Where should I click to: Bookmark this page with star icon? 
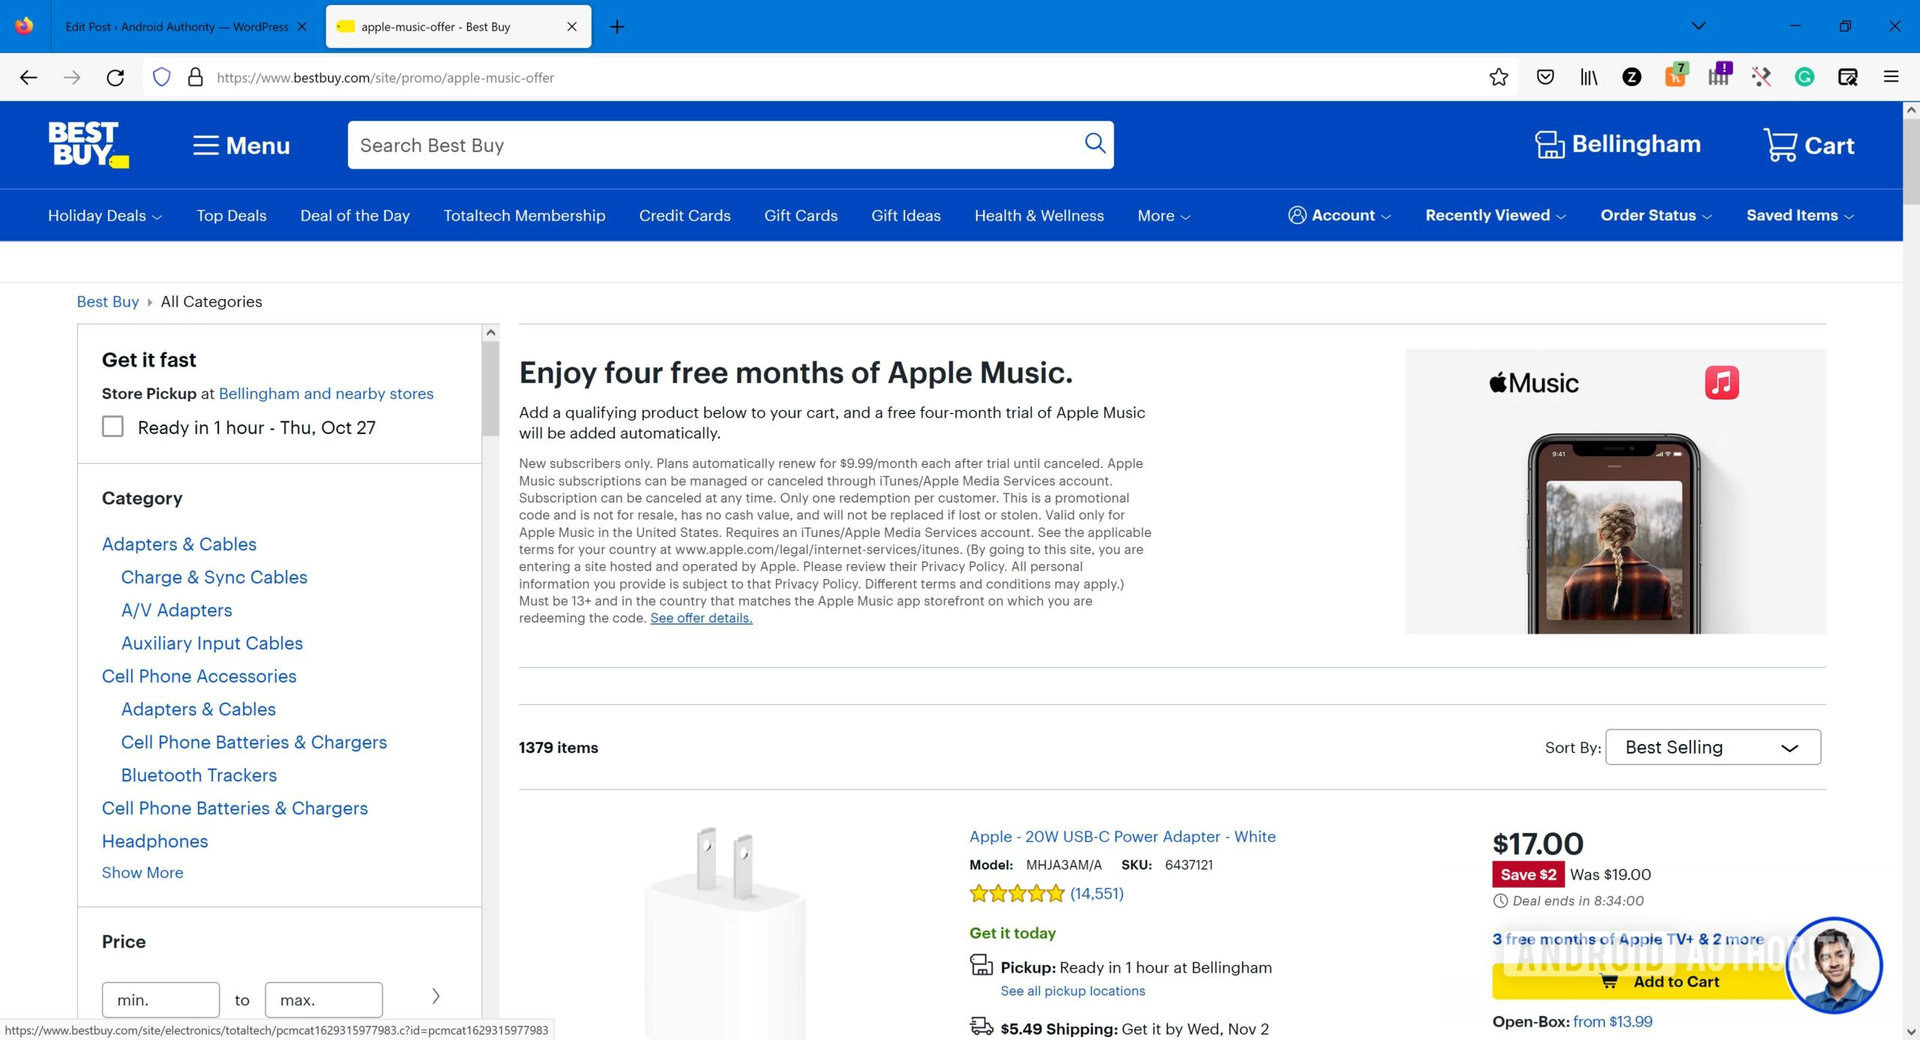pyautogui.click(x=1498, y=77)
